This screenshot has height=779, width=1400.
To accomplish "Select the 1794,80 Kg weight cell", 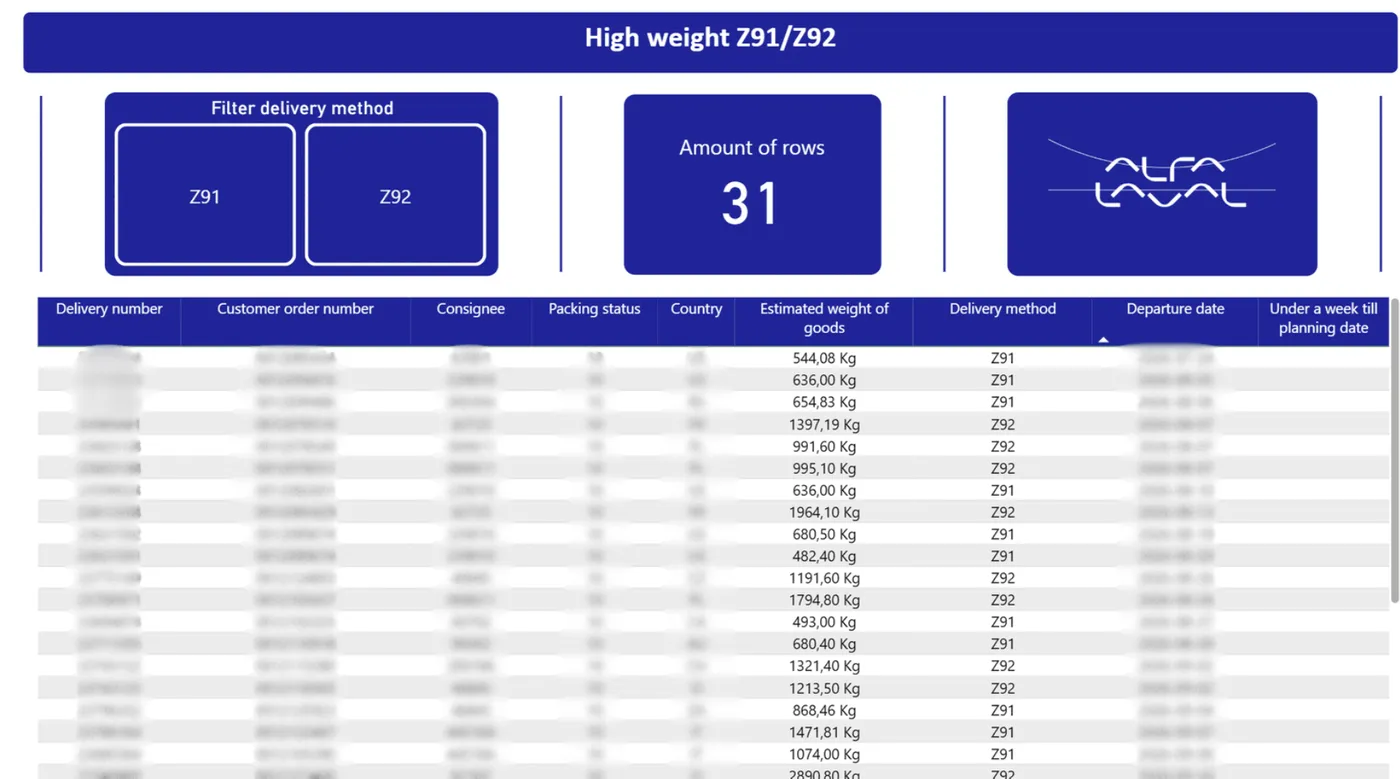I will tap(824, 600).
